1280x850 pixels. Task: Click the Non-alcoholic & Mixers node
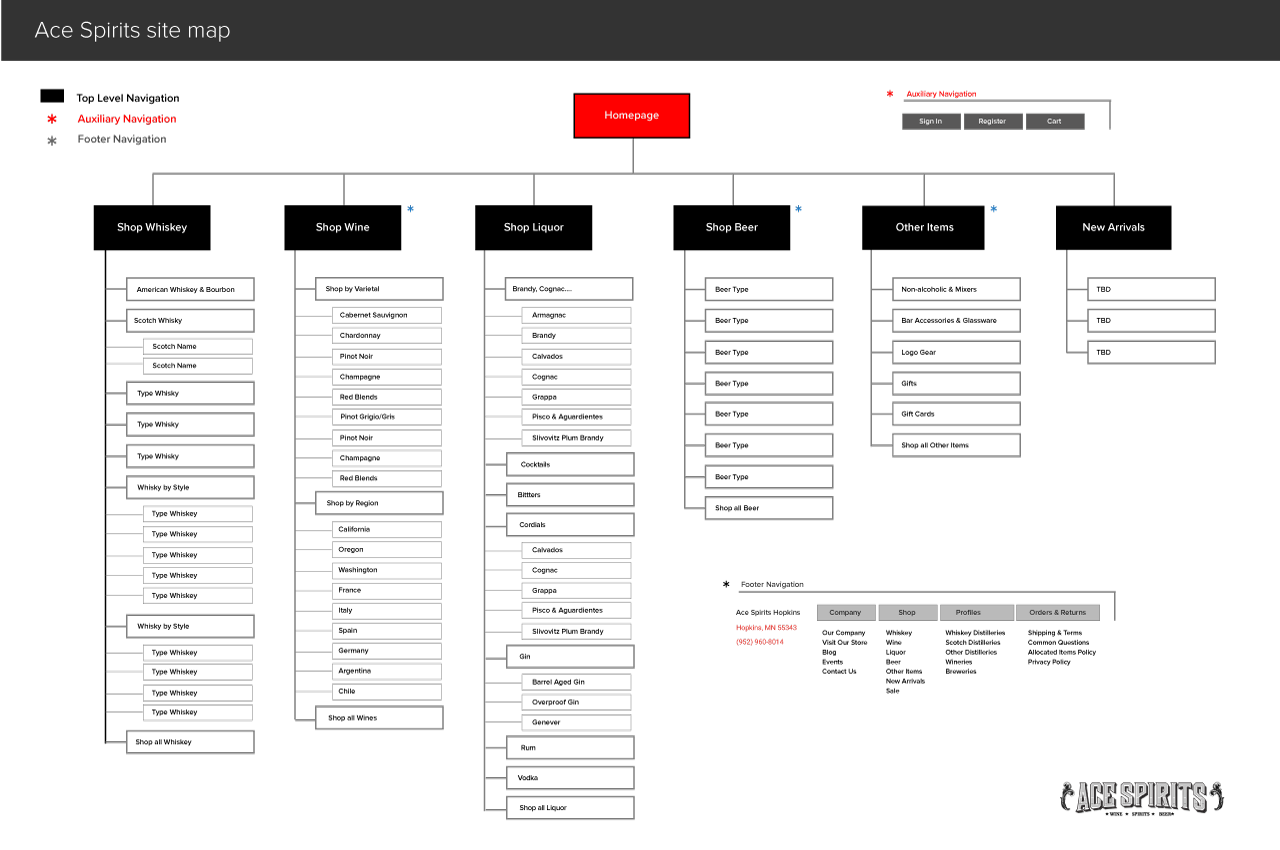coord(956,289)
